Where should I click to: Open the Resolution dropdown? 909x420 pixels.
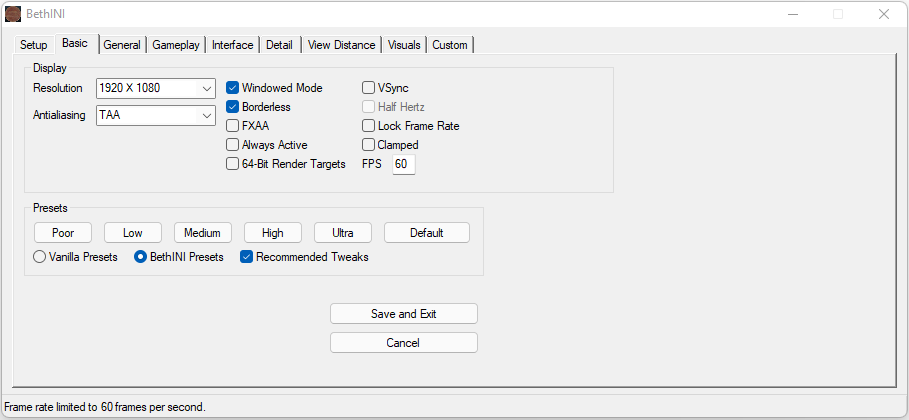[156, 88]
